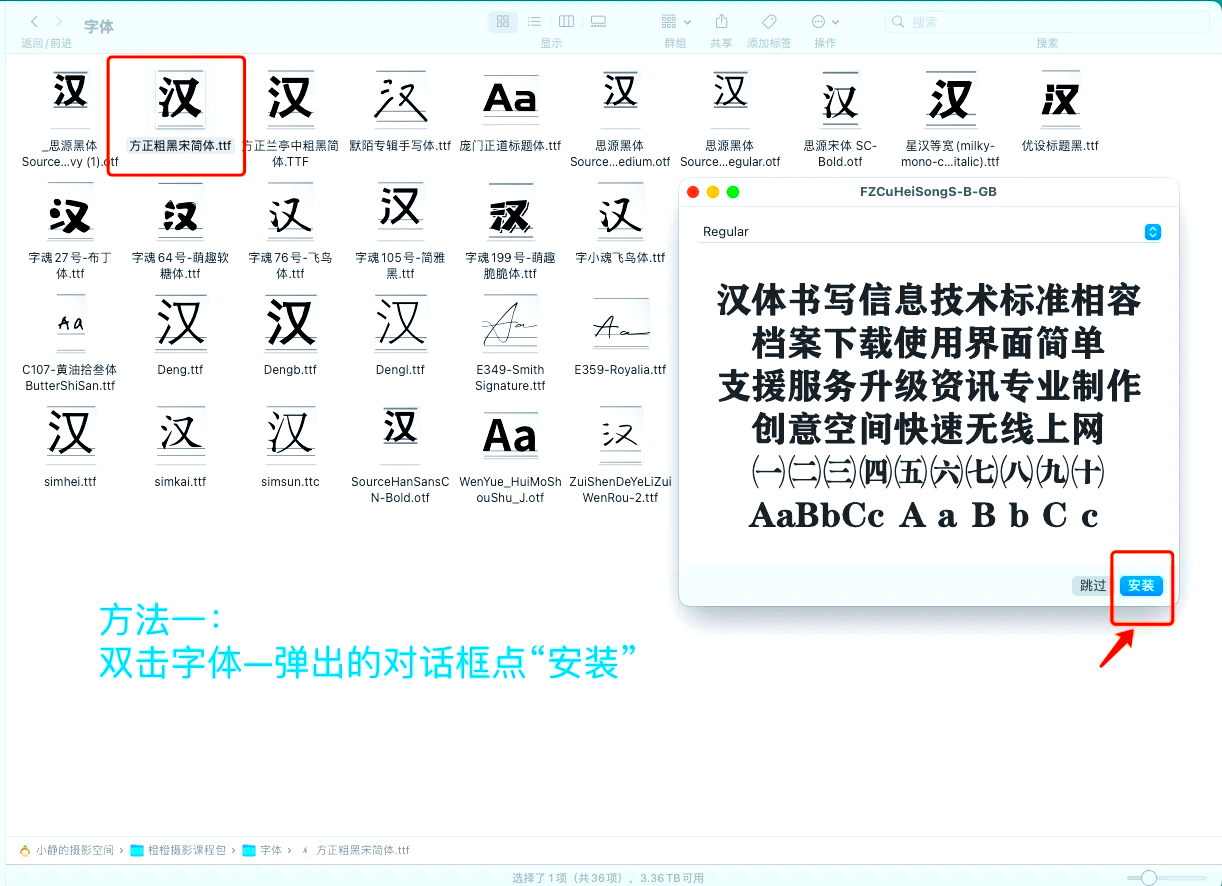Select the 默陌专辑手写体.ttf font file

coord(400,112)
